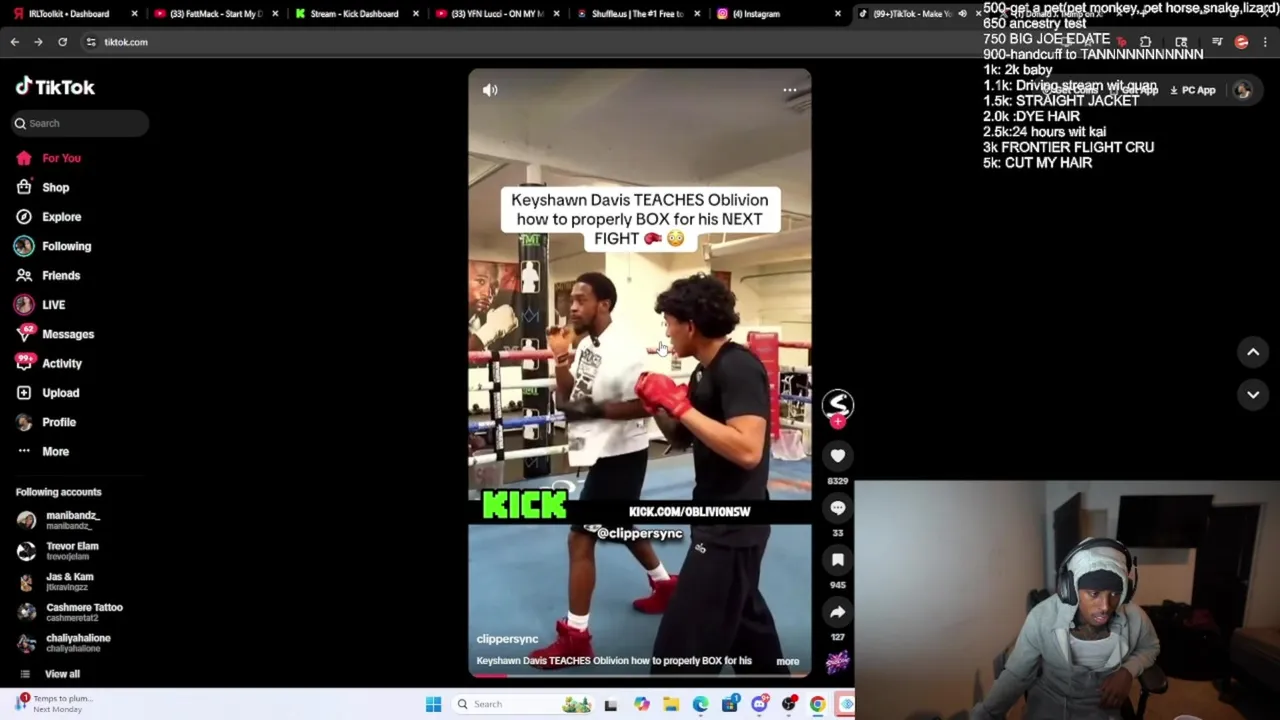Image resolution: width=1280 pixels, height=720 pixels.
Task: Go to Explore in the sidebar
Action: (48, 217)
